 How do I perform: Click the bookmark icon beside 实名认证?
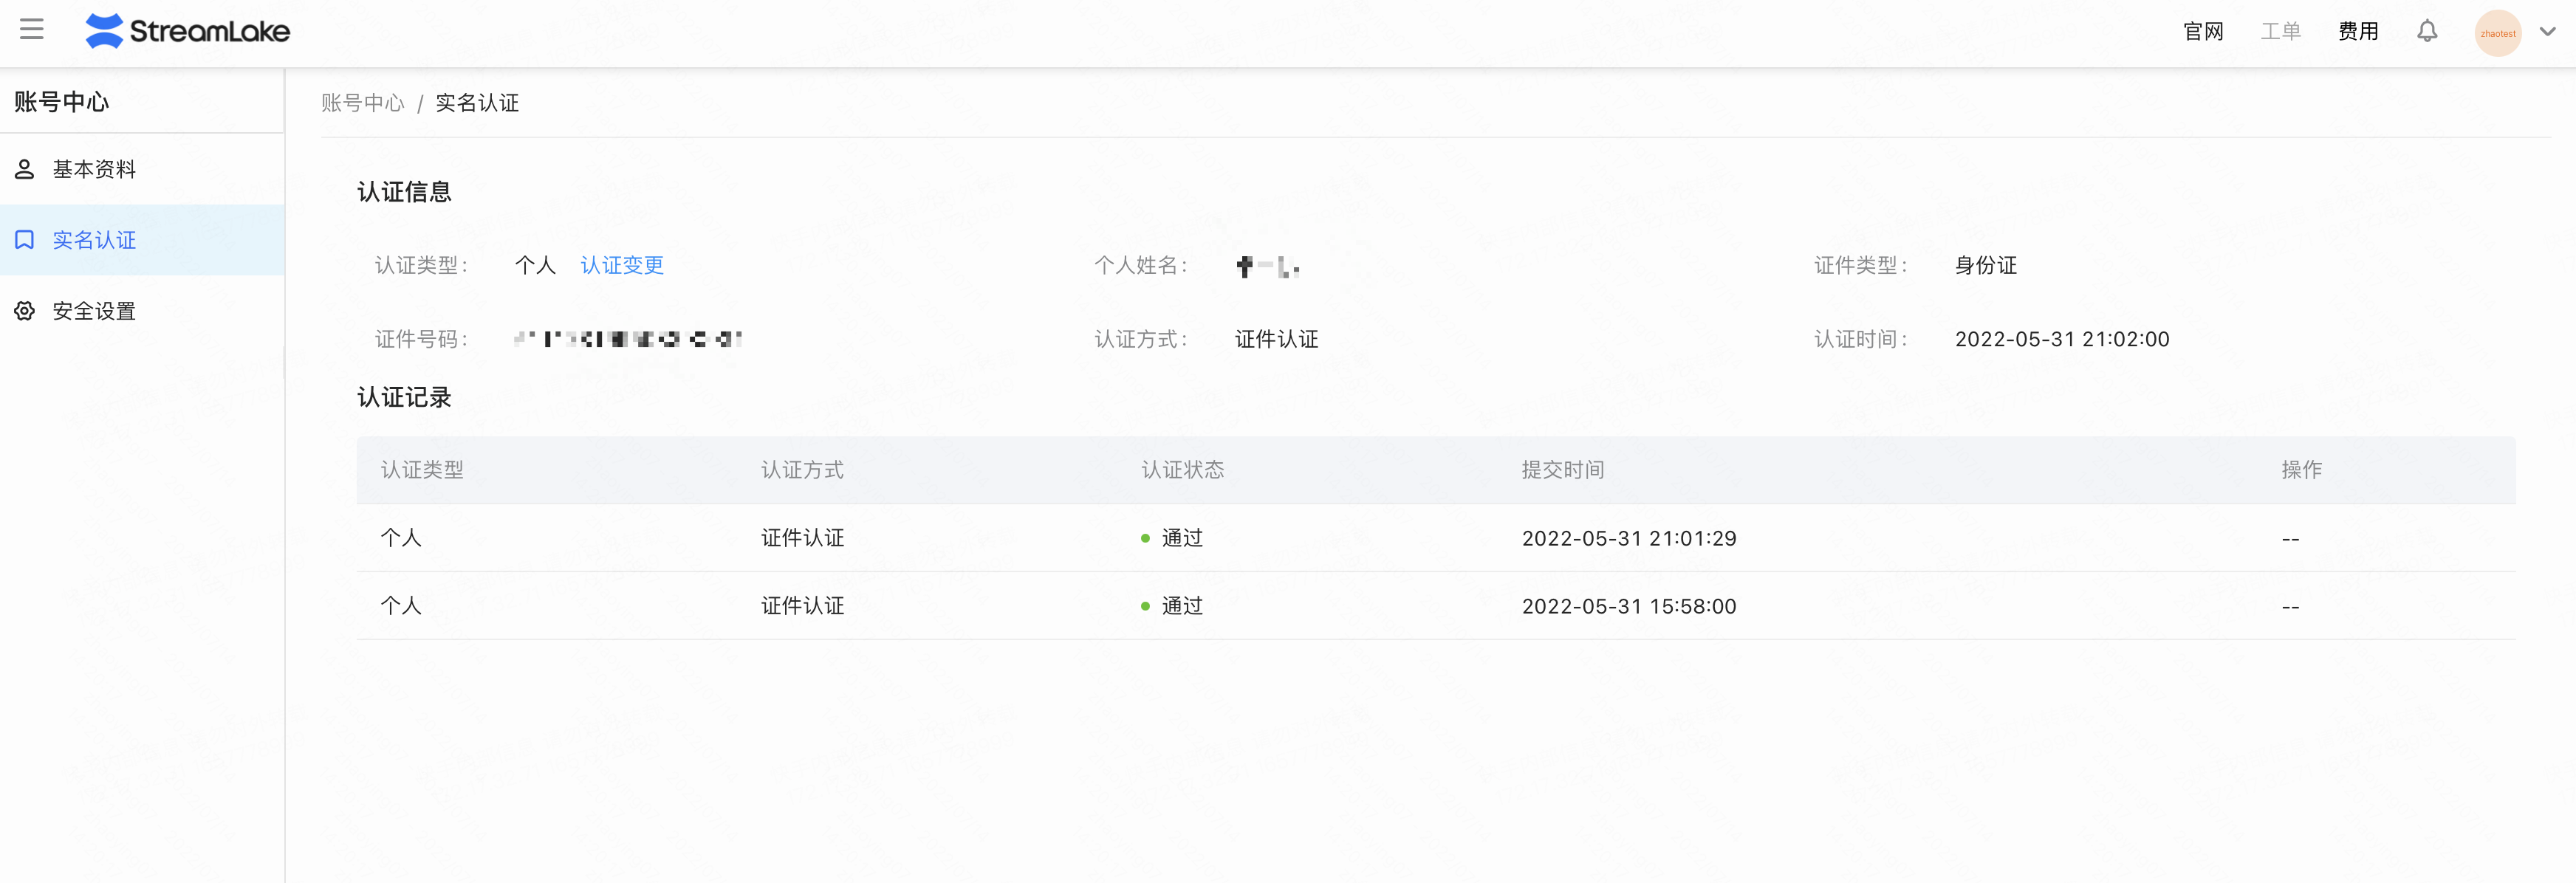[x=25, y=240]
